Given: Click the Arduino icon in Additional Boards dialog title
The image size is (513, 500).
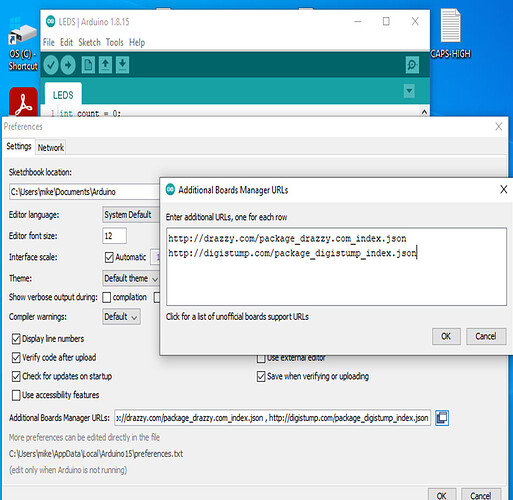Looking at the screenshot, I should [170, 190].
